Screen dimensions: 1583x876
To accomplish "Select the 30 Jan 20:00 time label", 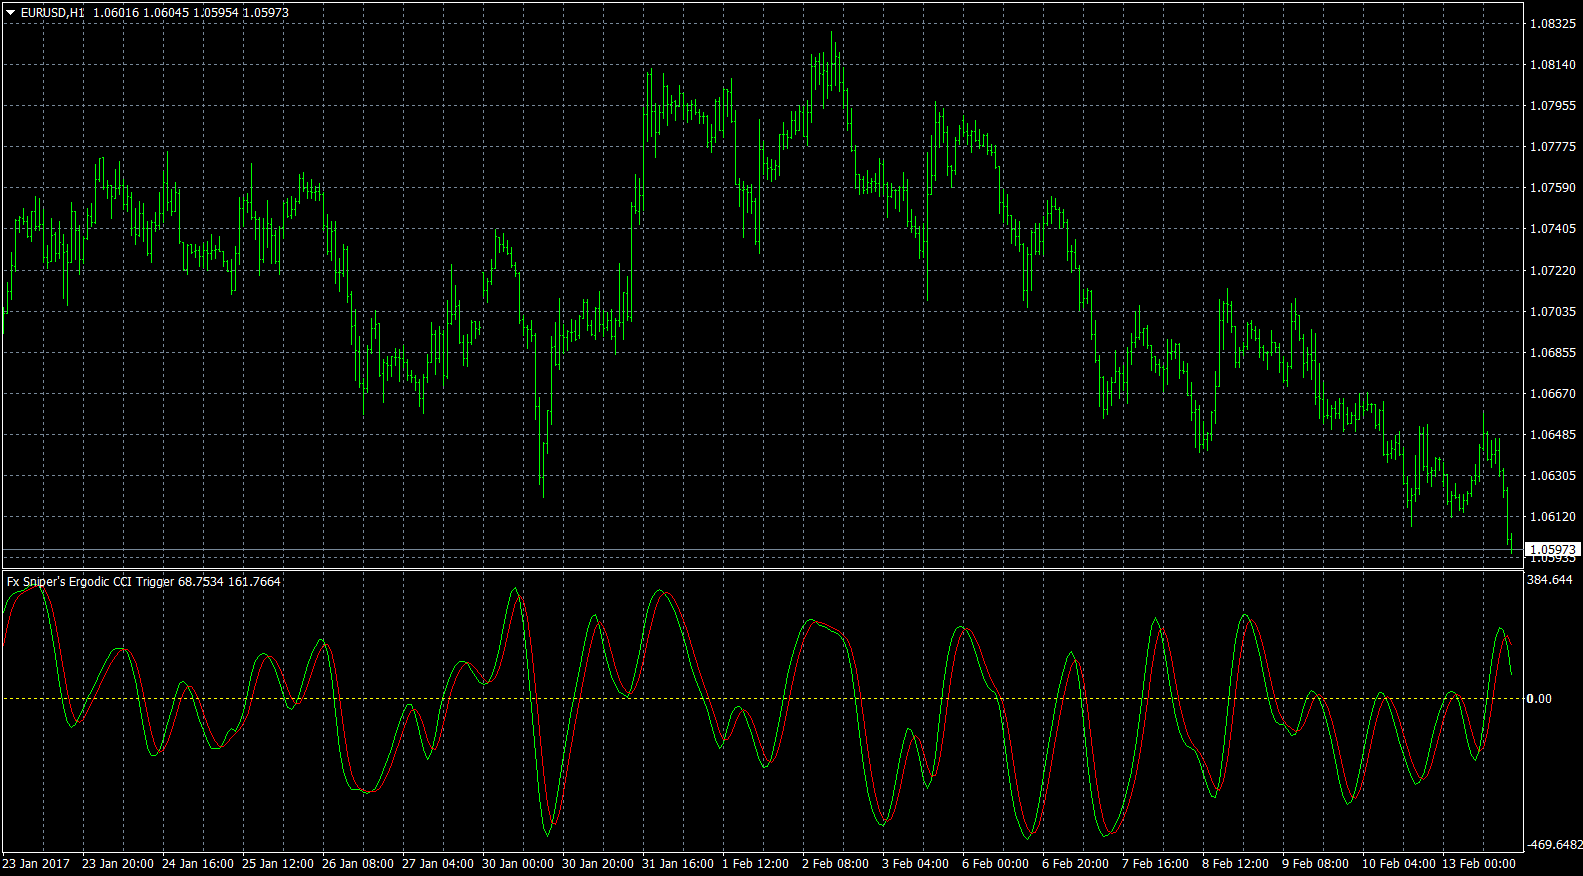I will 598,864.
